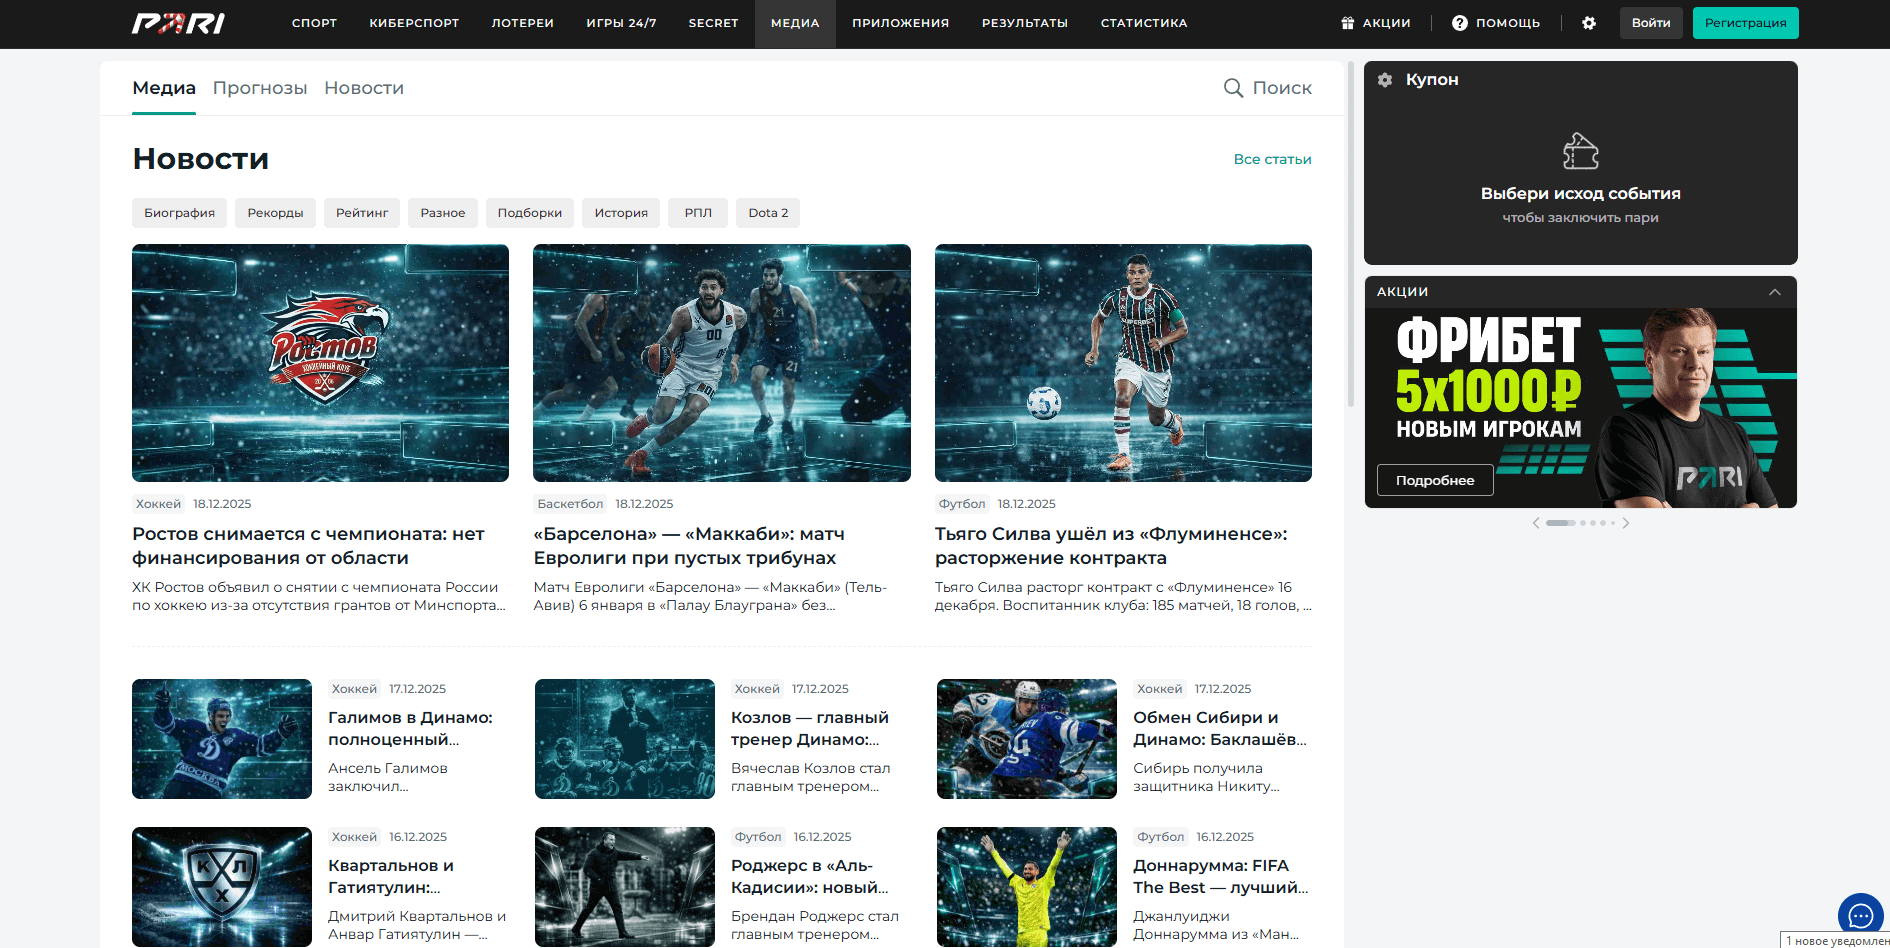Select the first promo carousel indicator
1890x948 pixels.
(1560, 523)
